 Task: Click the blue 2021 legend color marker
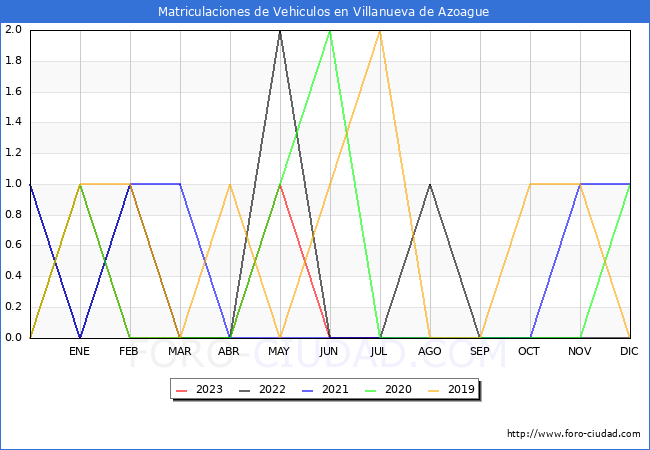308,390
